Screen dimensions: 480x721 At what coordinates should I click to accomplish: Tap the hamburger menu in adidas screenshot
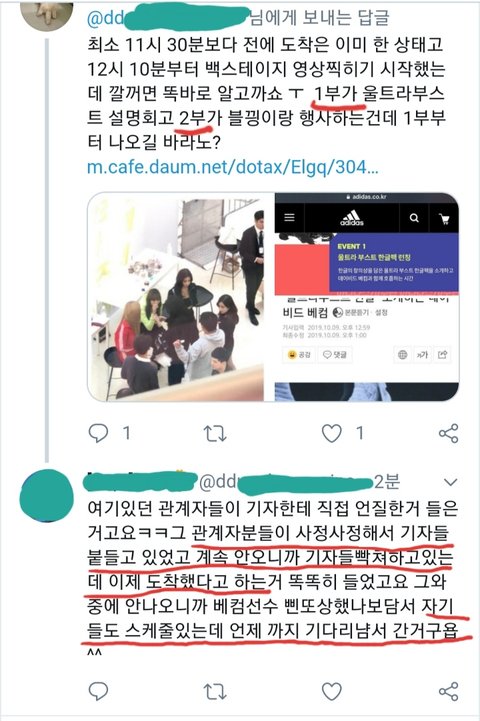[x=289, y=217]
